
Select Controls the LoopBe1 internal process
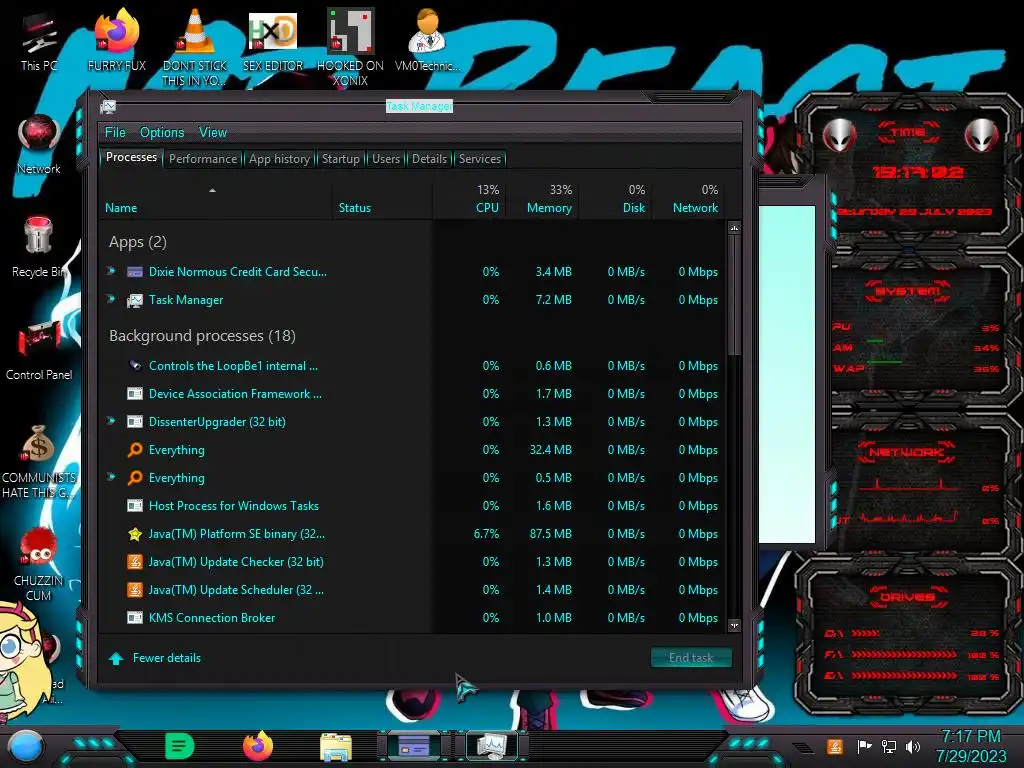pos(412,365)
